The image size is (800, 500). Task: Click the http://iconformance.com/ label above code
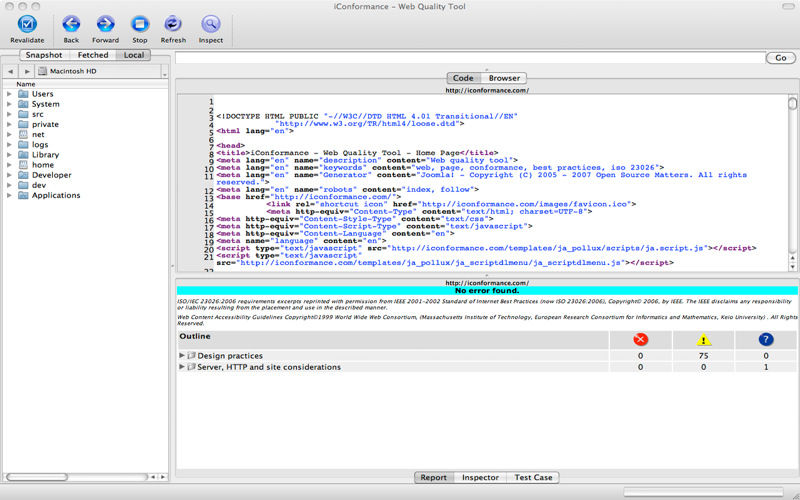tap(487, 90)
